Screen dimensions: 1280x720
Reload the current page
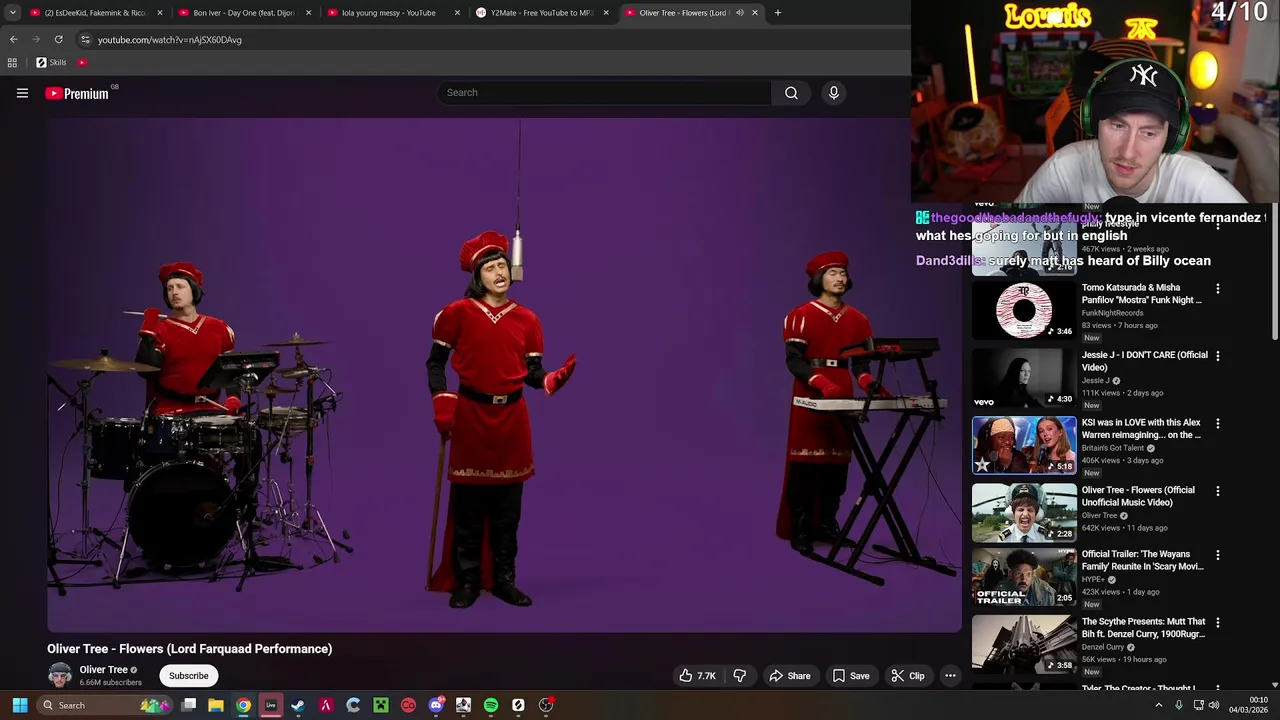[59, 40]
